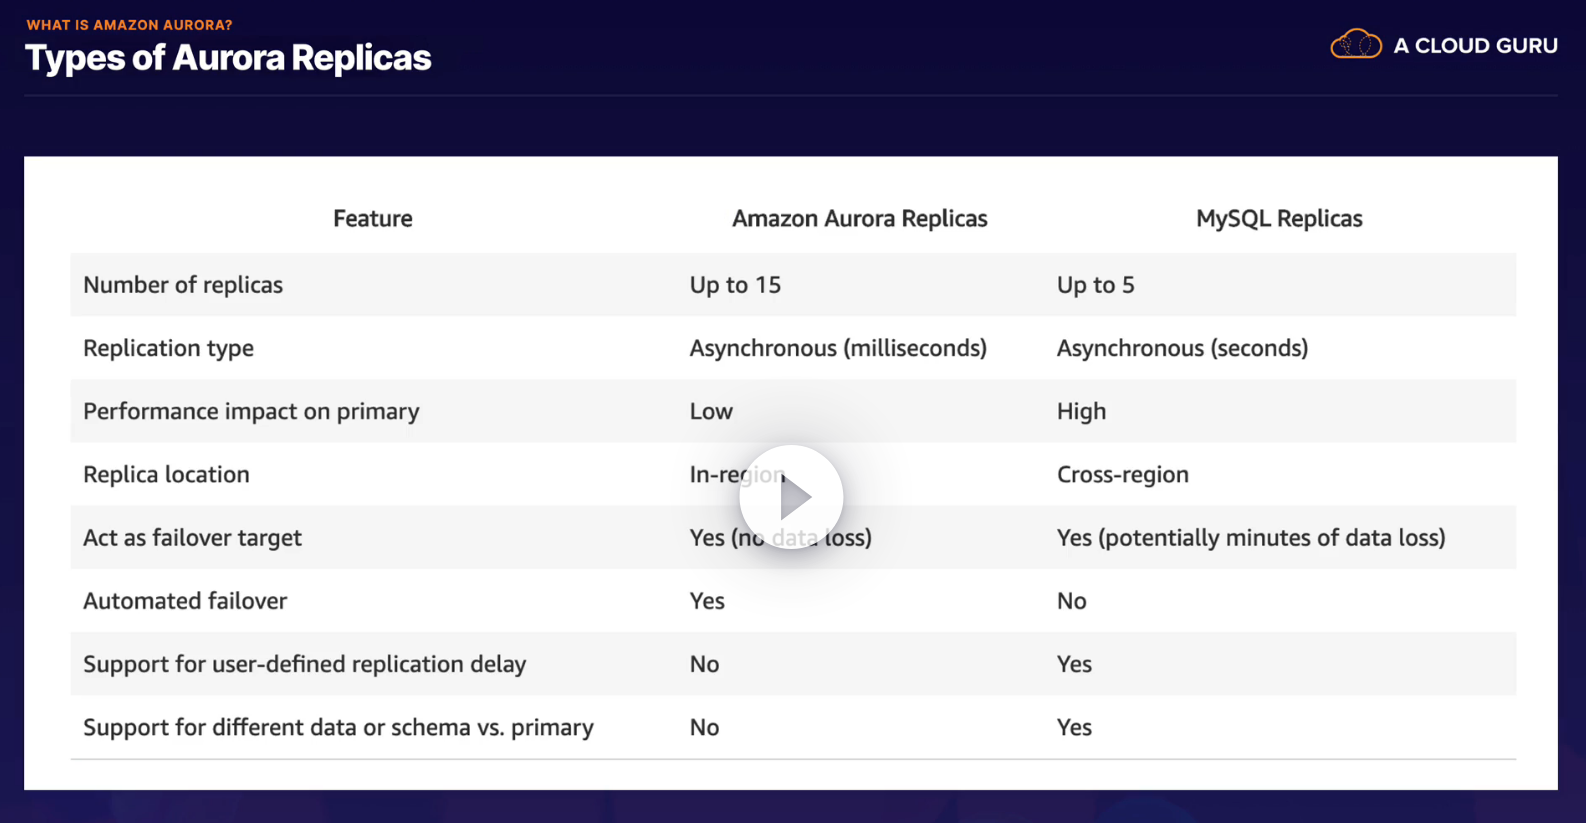Image resolution: width=1586 pixels, height=823 pixels.
Task: Click the 'Performance impact on primary' row label
Action: click(x=251, y=411)
